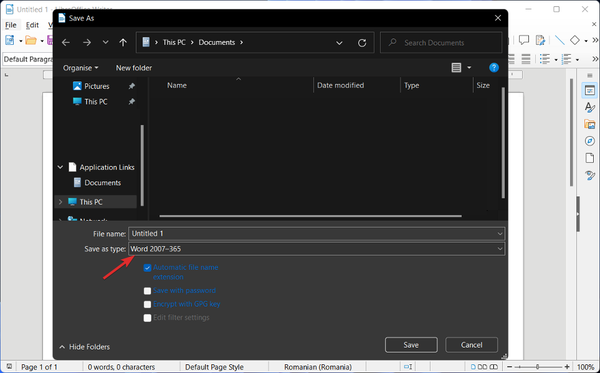
Task: Open the Help question mark icon
Action: pos(494,68)
